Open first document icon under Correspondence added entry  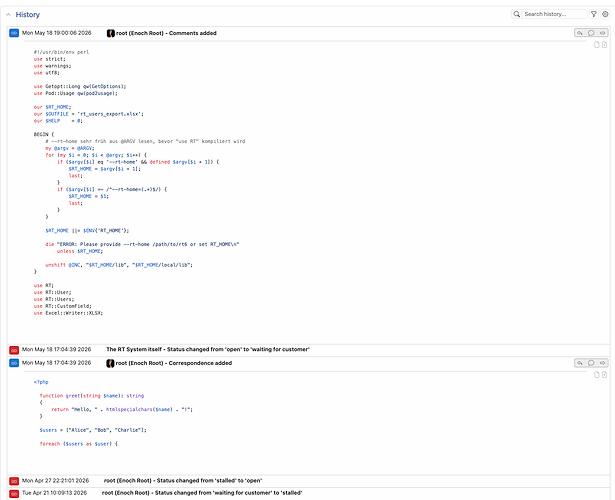coord(597,375)
